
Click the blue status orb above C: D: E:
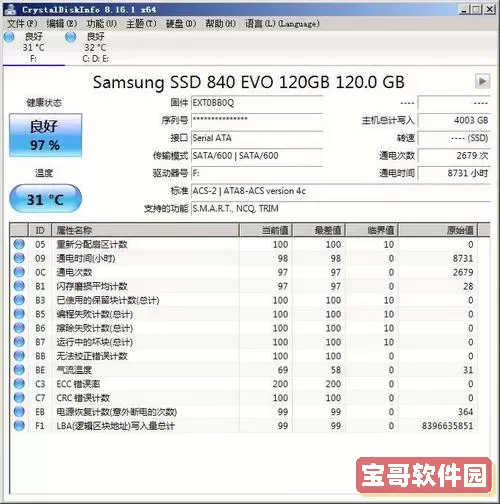click(x=71, y=37)
